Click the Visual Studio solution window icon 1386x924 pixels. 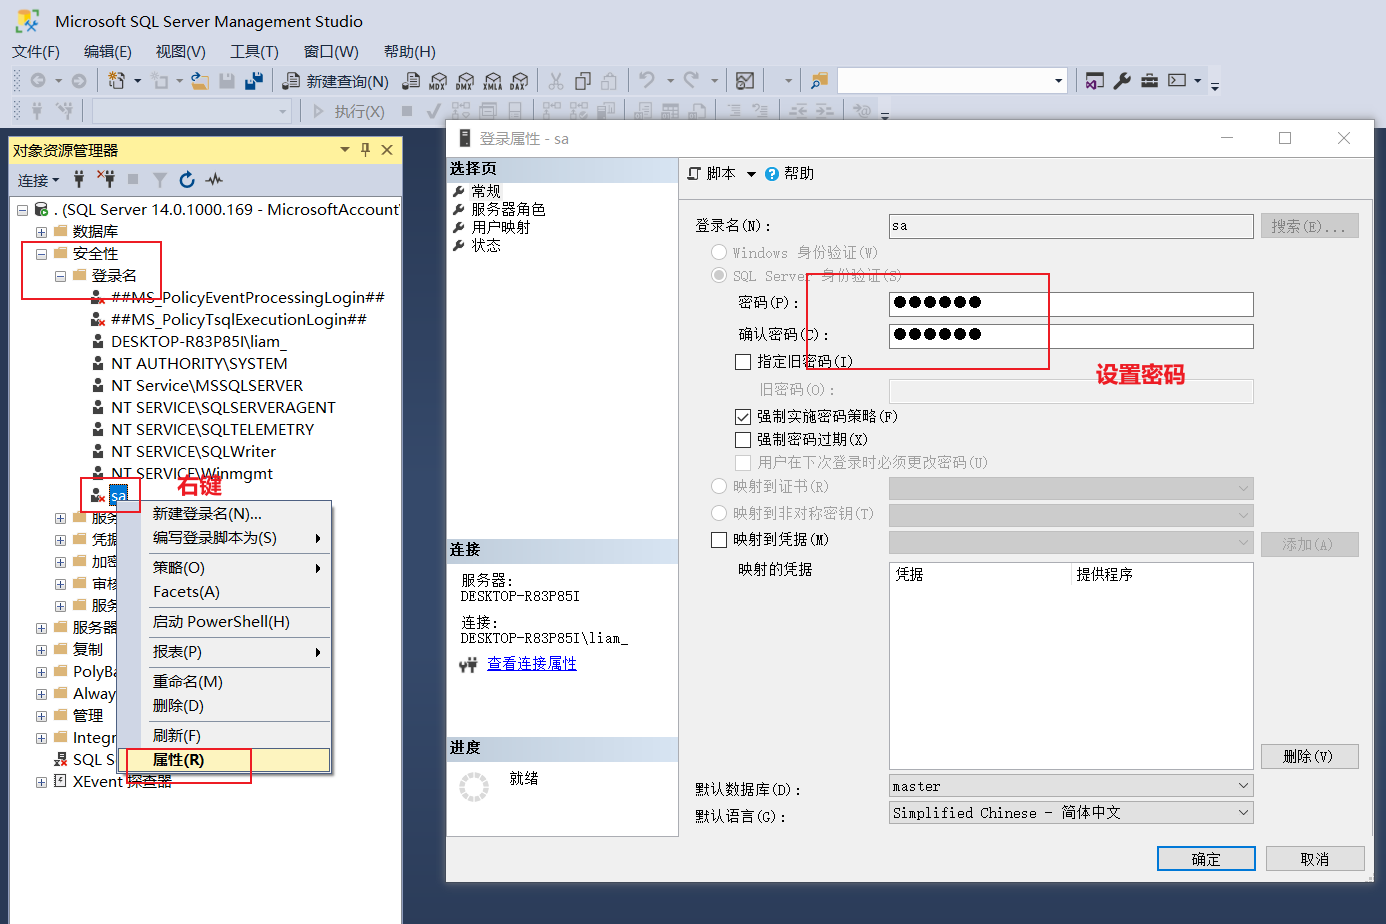click(1095, 81)
